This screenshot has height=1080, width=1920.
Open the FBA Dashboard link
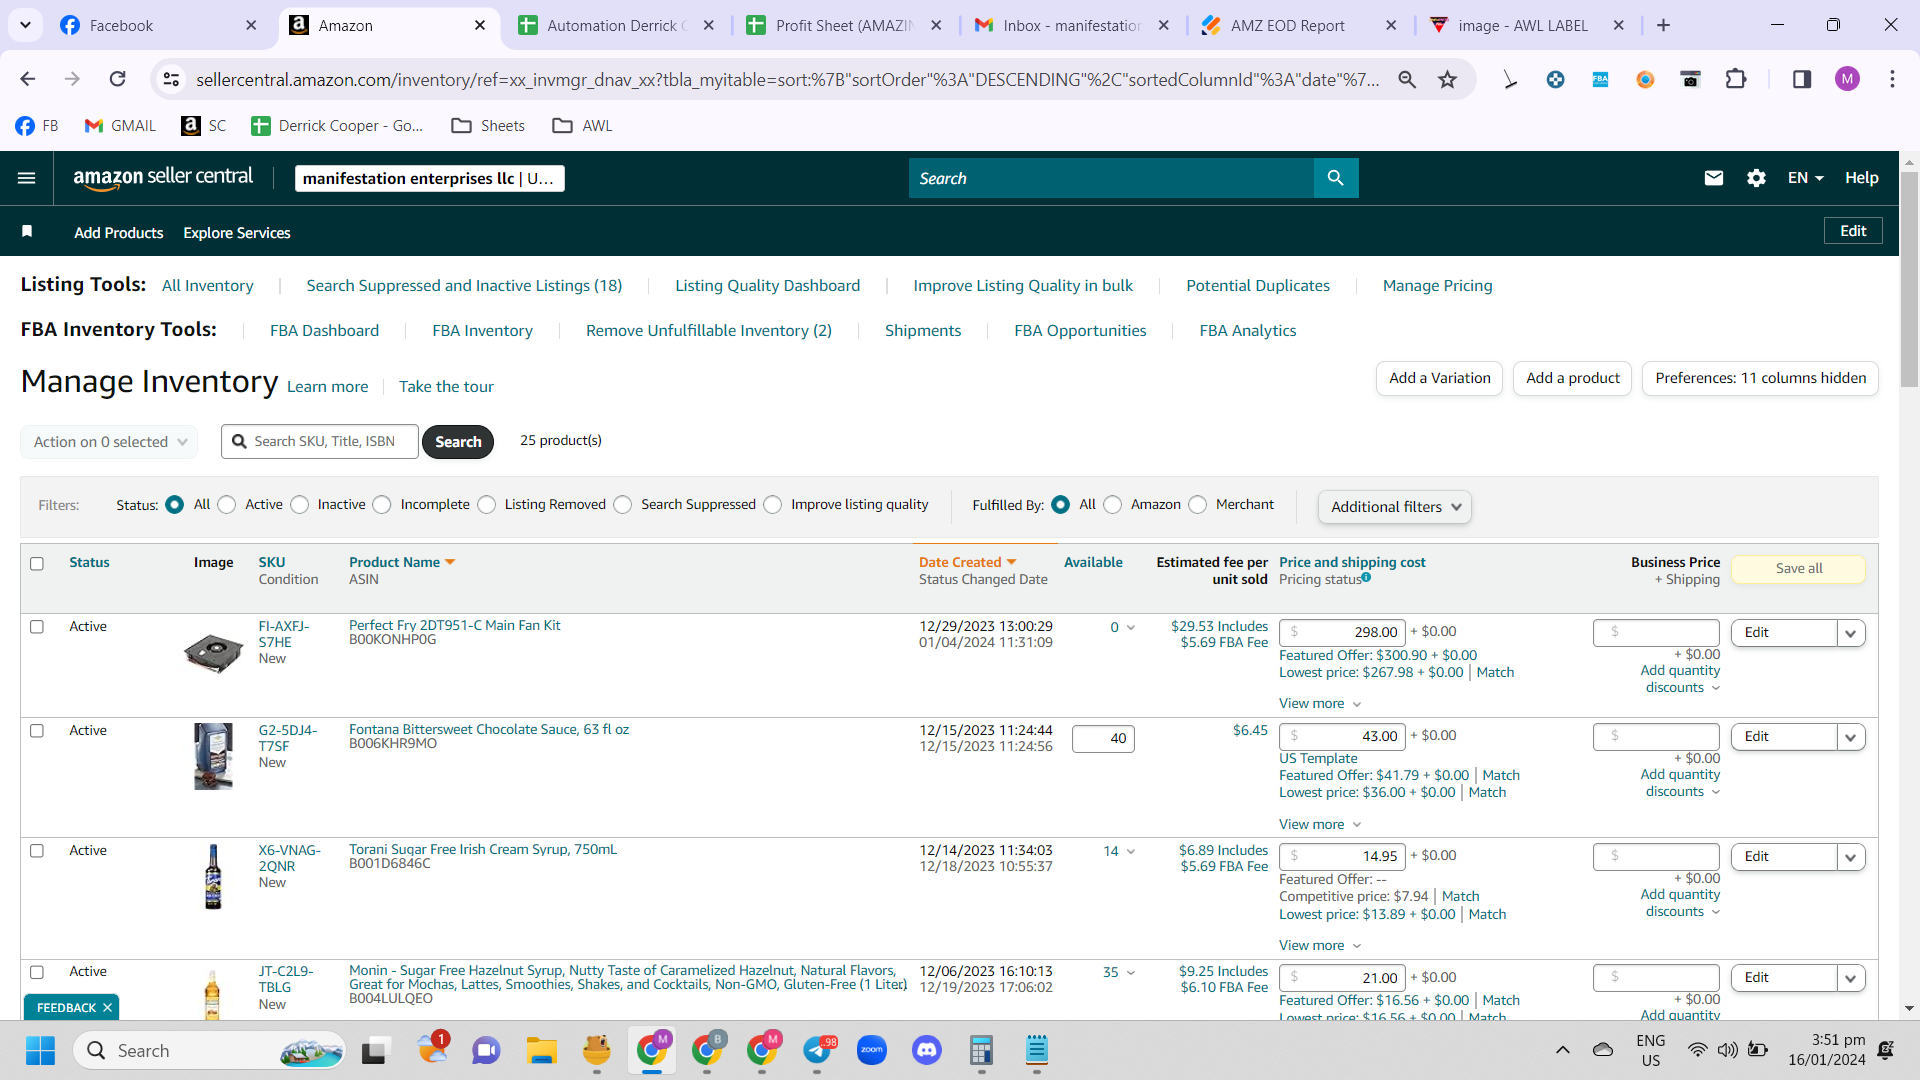324,331
